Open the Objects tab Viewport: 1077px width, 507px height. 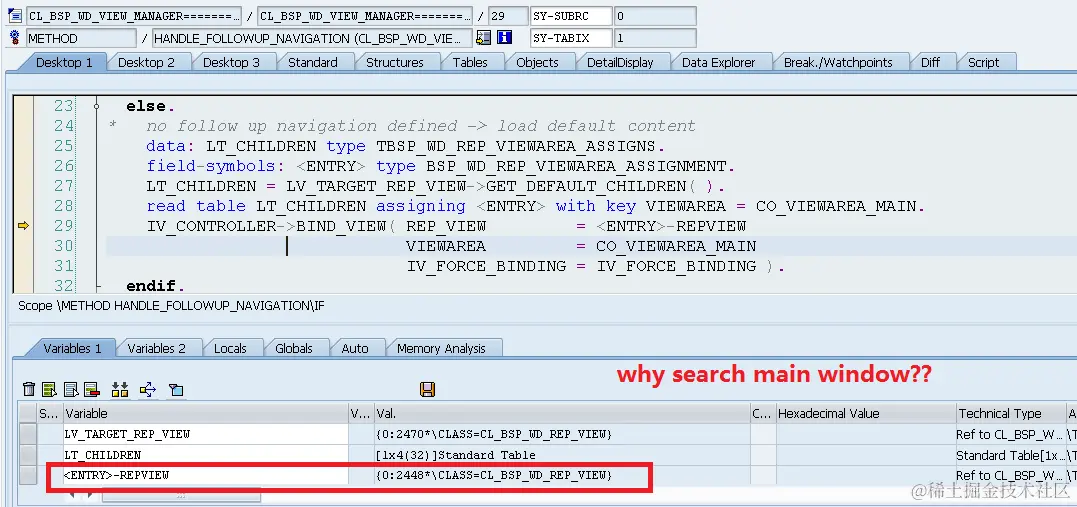(537, 63)
